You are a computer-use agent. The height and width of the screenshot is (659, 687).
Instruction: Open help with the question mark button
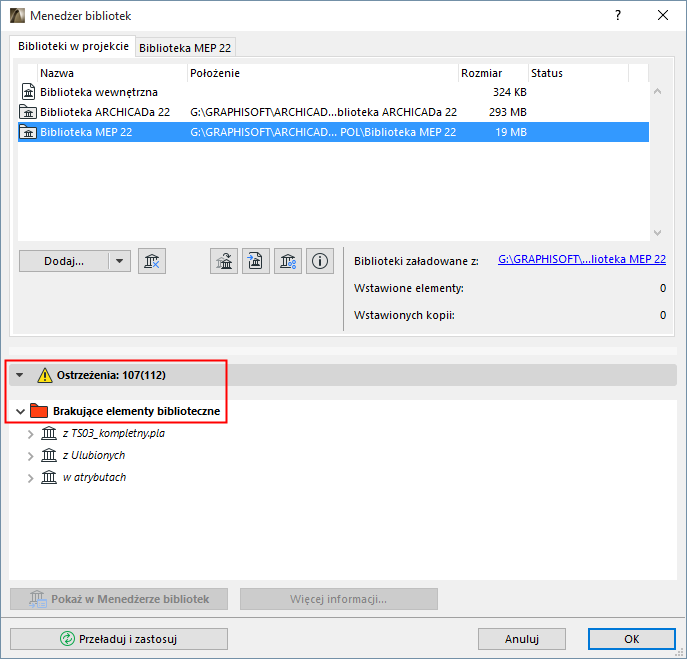click(618, 15)
